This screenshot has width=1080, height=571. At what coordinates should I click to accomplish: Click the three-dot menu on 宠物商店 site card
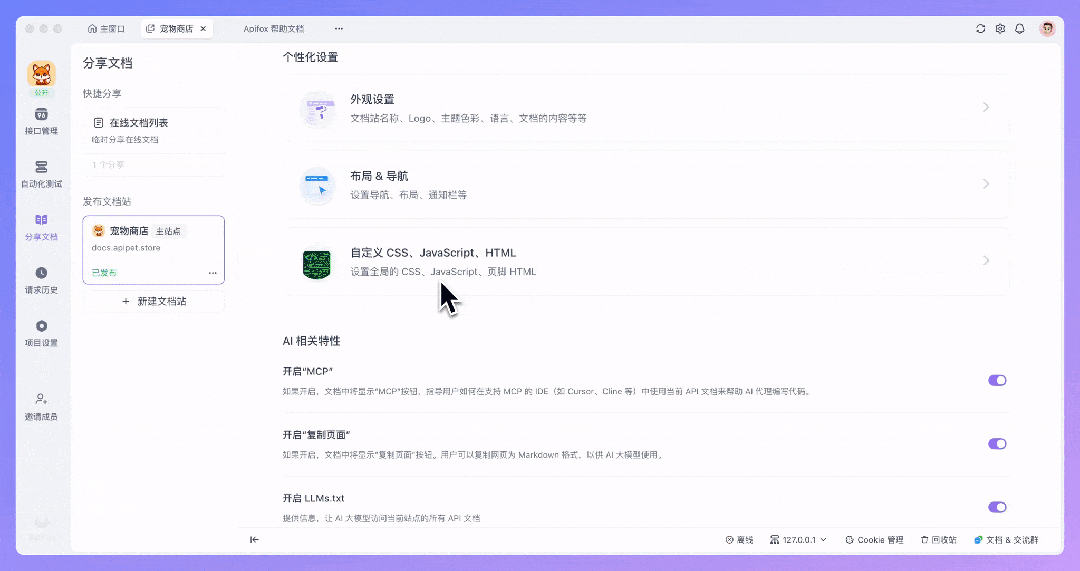213,273
